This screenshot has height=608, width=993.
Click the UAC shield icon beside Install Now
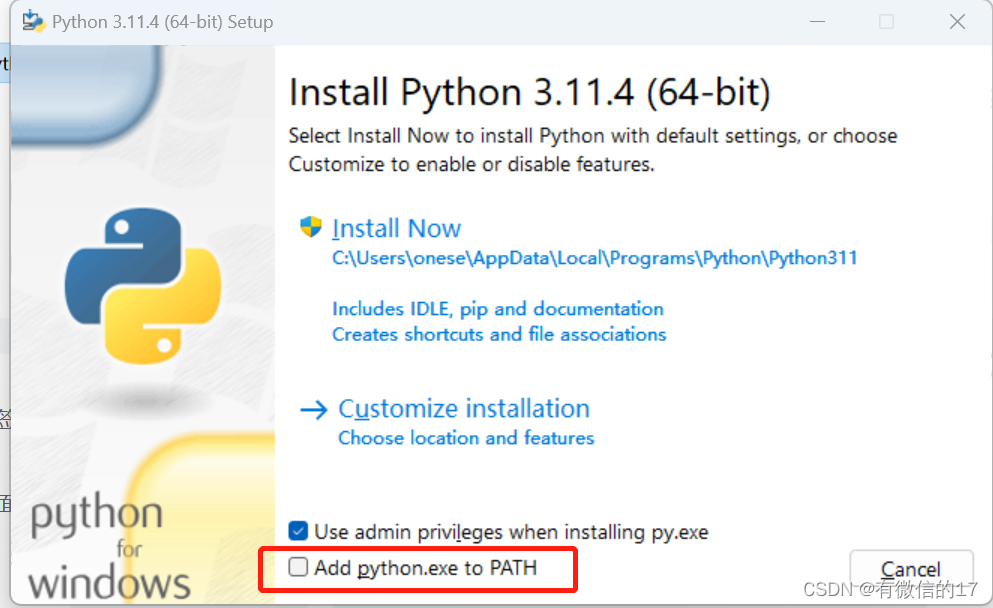pos(311,226)
